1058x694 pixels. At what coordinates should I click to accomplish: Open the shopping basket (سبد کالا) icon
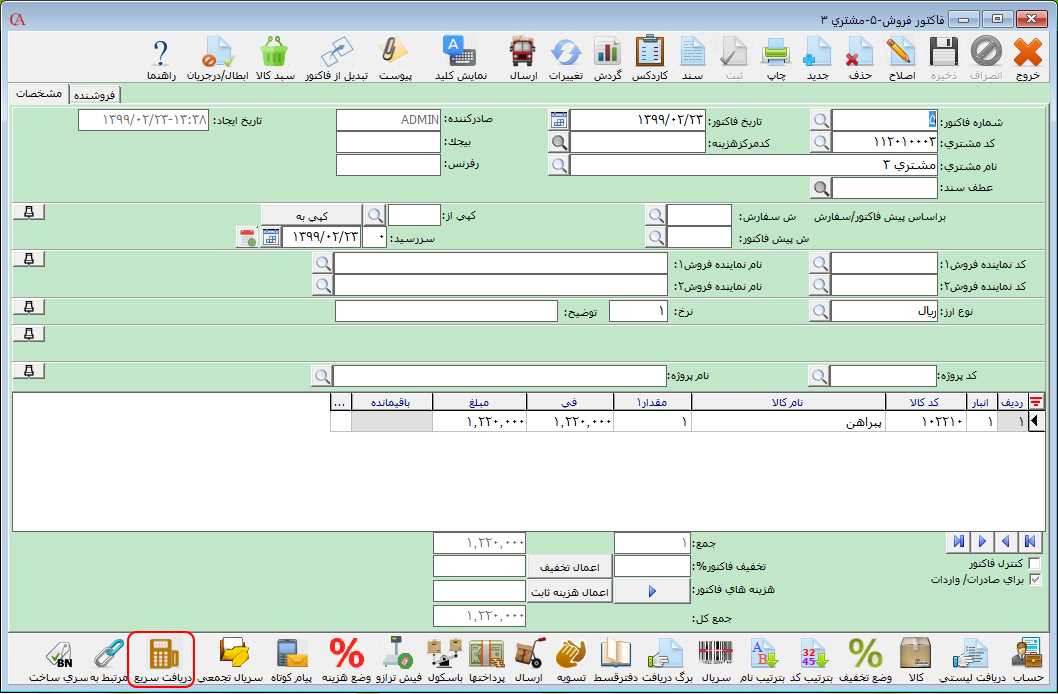click(x=273, y=52)
